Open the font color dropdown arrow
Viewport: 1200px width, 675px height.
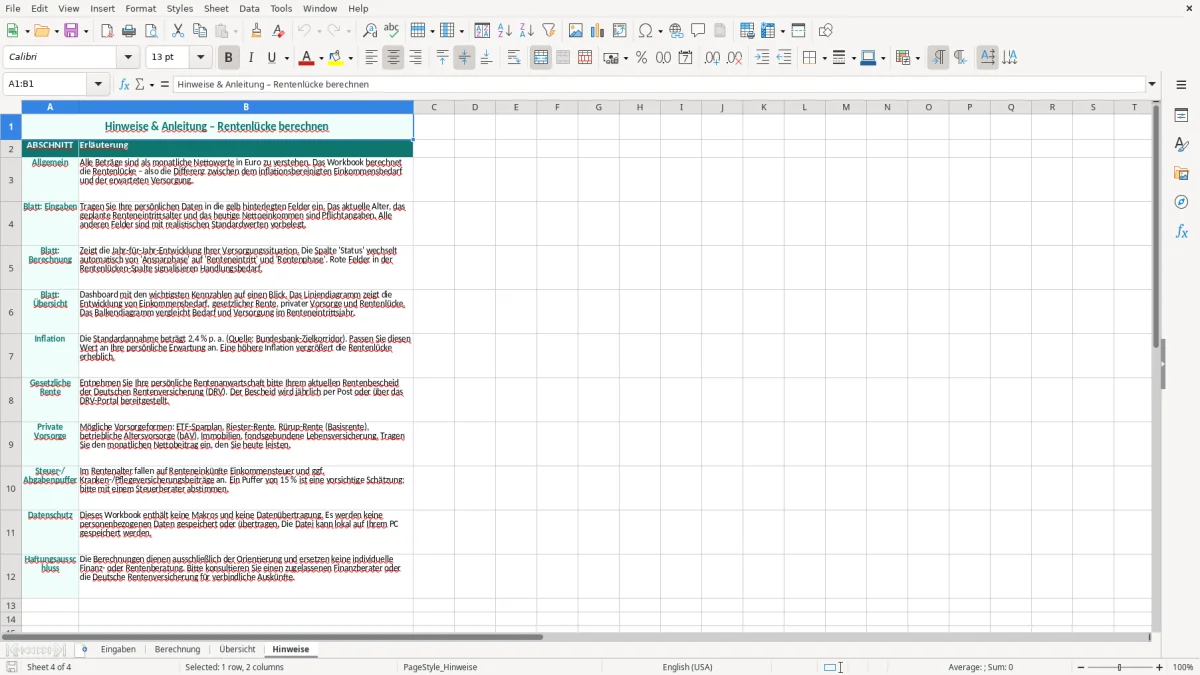323,58
